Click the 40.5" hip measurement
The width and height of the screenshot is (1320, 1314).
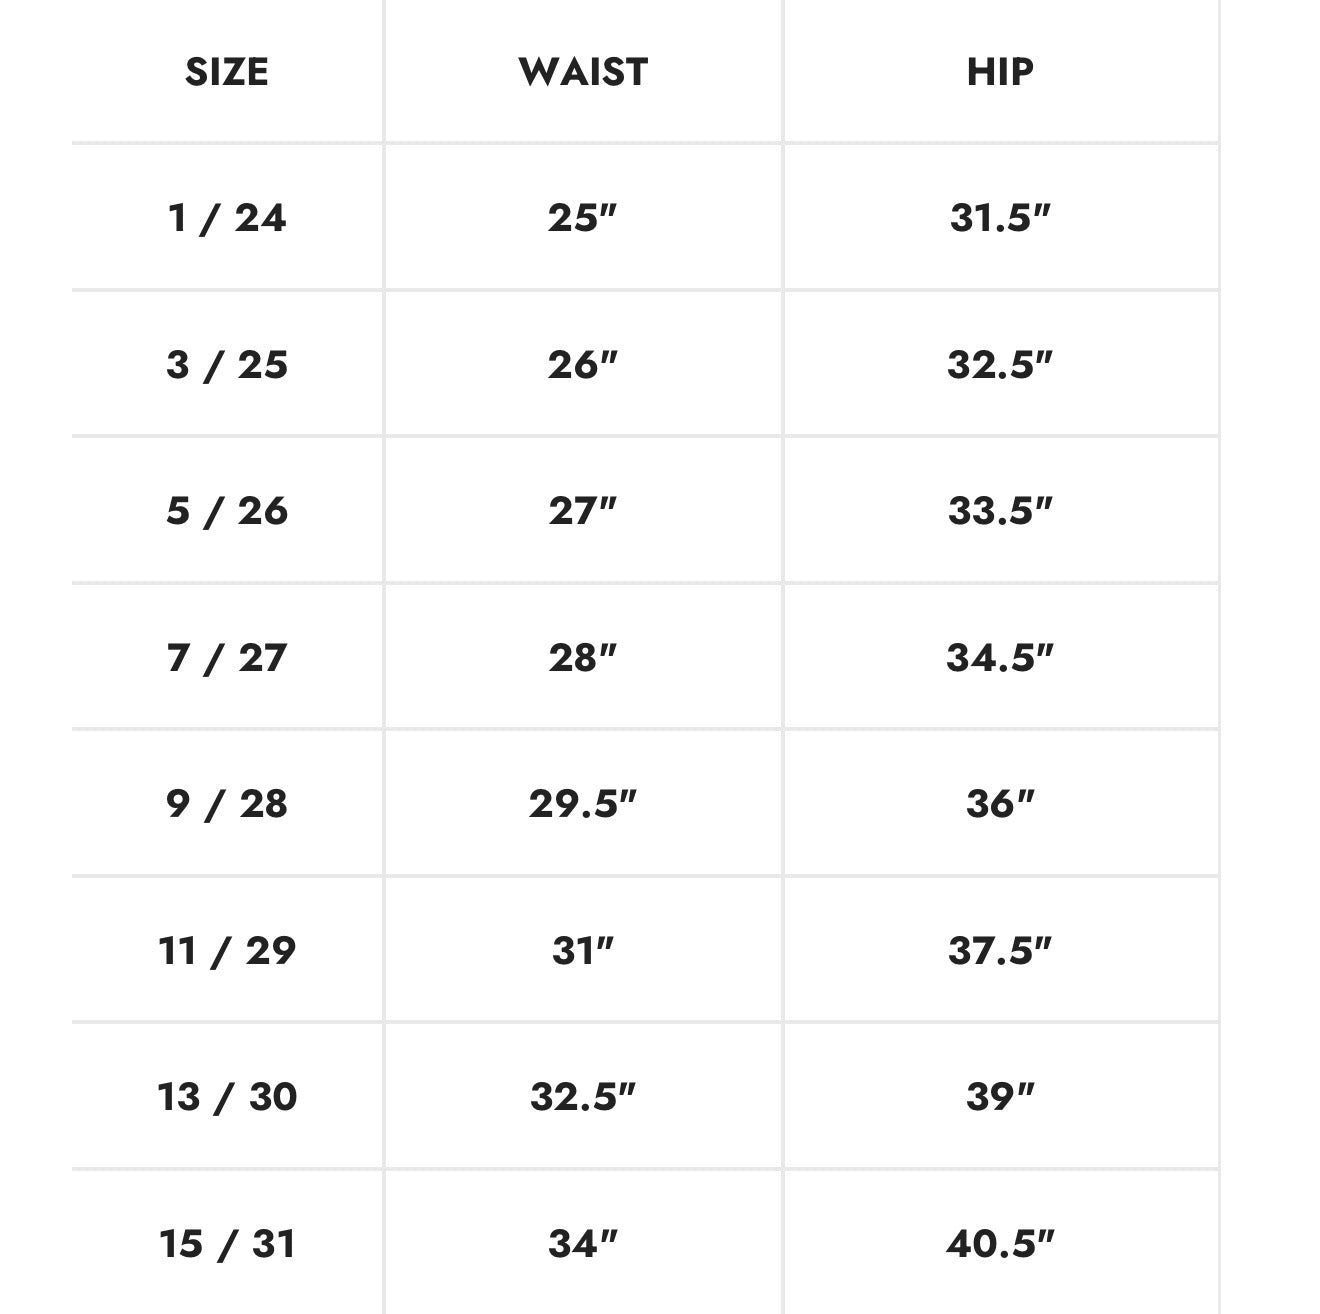1000,1243
